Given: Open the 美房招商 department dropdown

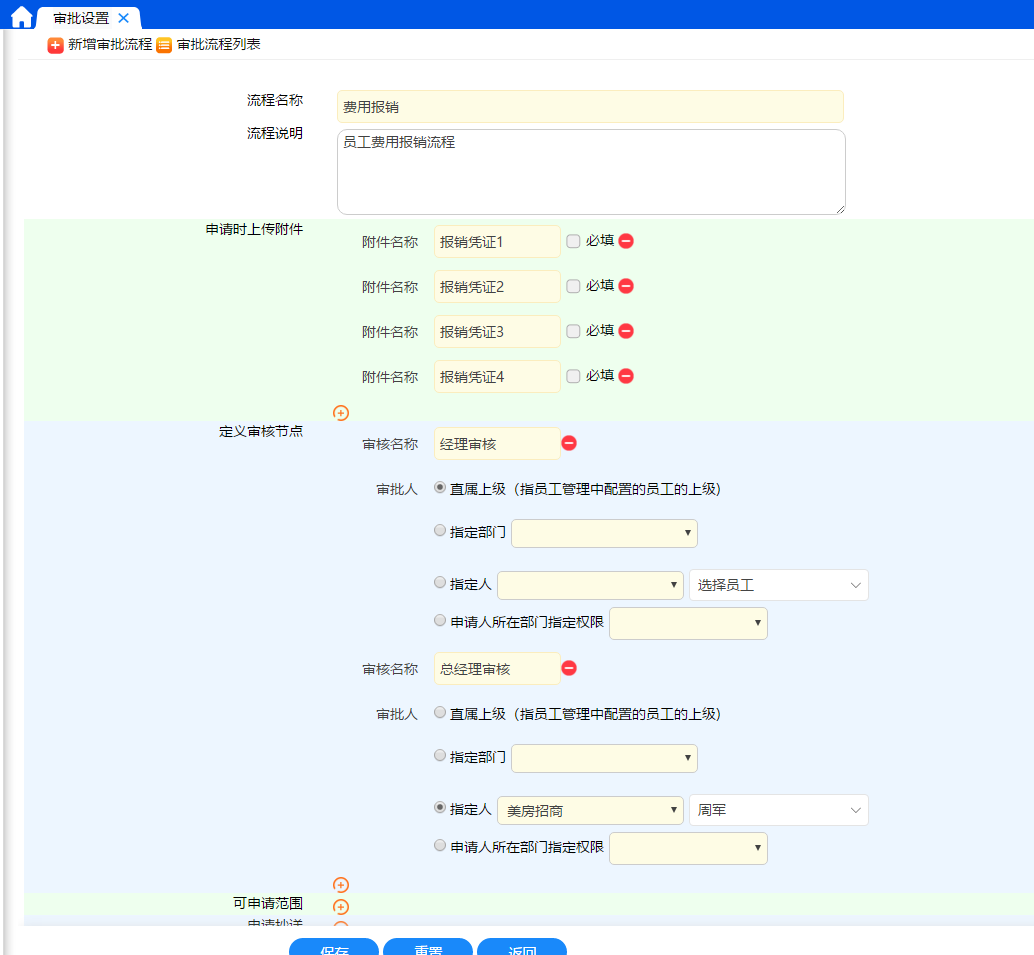Looking at the screenshot, I should tap(589, 810).
